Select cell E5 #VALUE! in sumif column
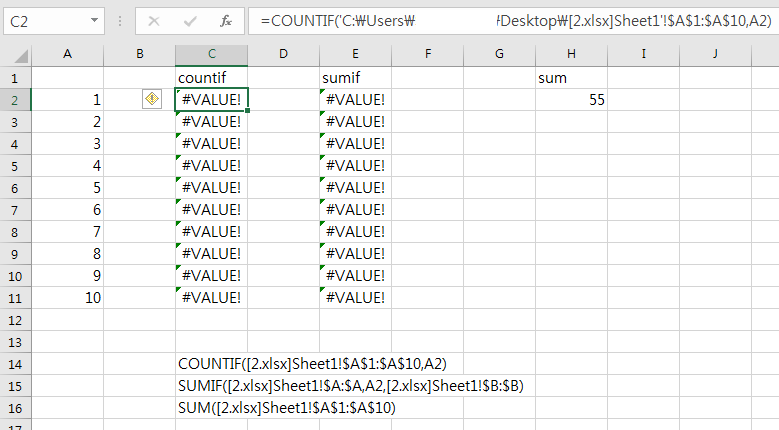This screenshot has width=779, height=430. (355, 166)
